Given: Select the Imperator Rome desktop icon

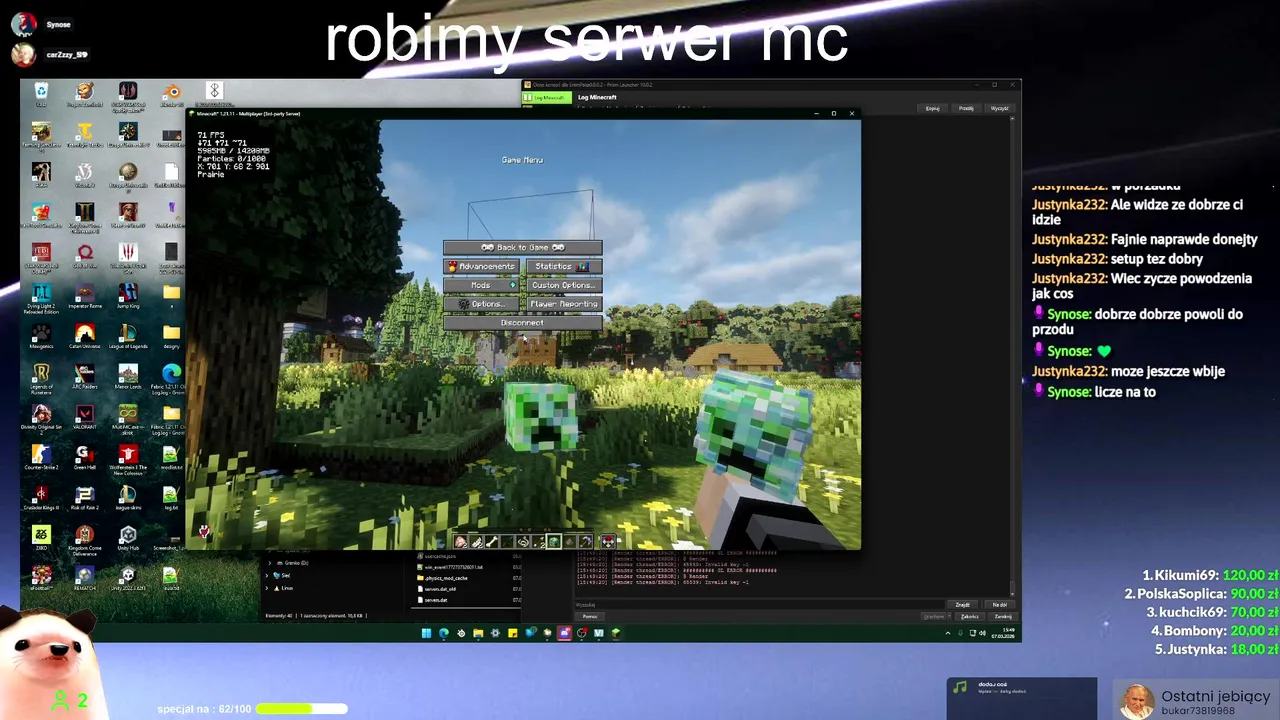Looking at the screenshot, I should (84, 297).
